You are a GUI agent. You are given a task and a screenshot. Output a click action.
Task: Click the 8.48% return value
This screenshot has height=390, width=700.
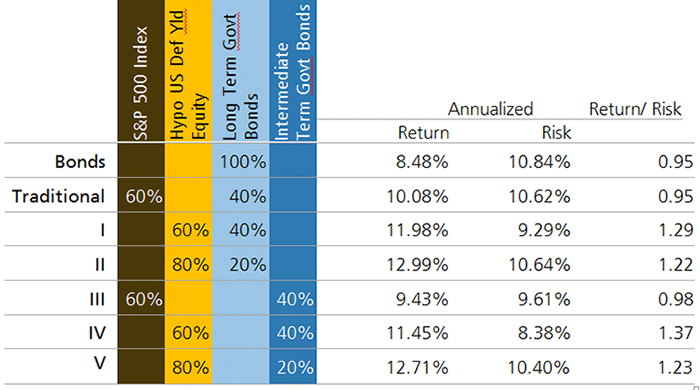pos(422,162)
